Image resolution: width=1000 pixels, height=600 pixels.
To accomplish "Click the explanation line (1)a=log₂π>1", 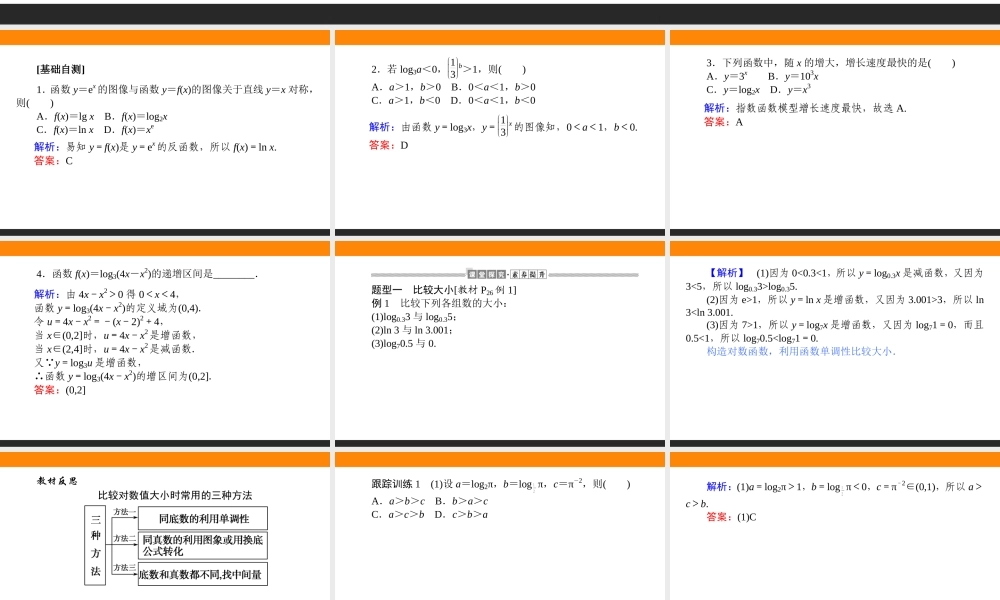I will [x=834, y=494].
